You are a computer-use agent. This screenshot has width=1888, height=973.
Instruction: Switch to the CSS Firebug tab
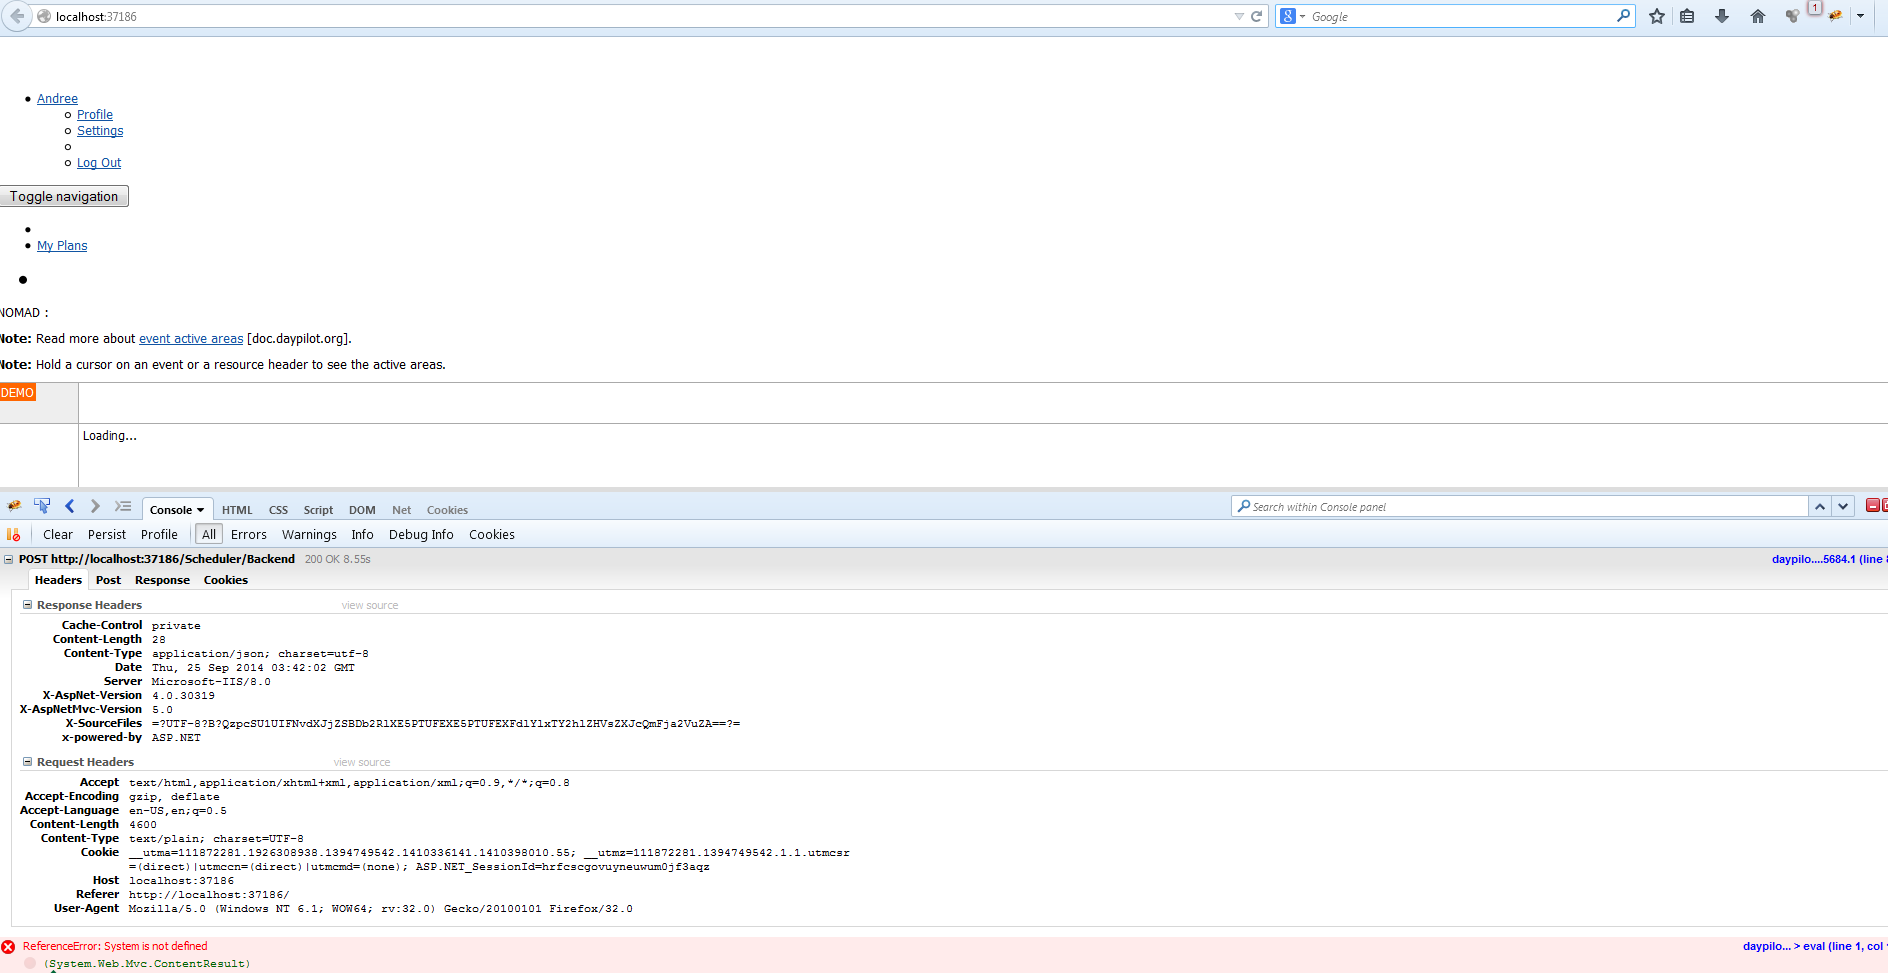pyautogui.click(x=278, y=510)
